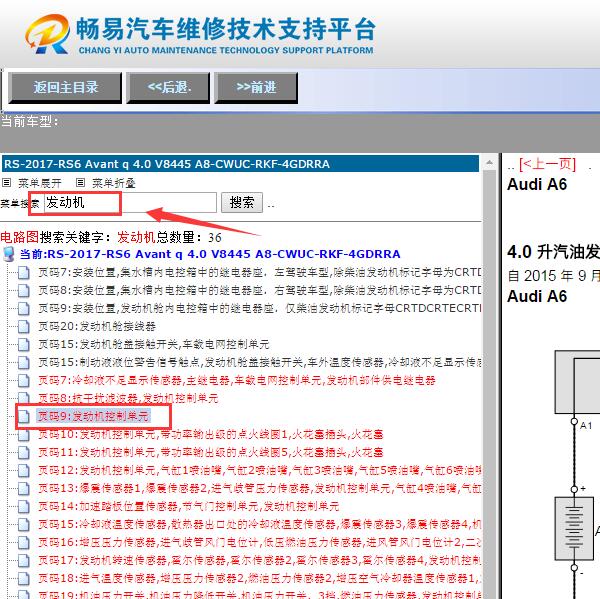Click the 自 2015 年 9 月 date text
The height and width of the screenshot is (599, 600).
coord(553,276)
